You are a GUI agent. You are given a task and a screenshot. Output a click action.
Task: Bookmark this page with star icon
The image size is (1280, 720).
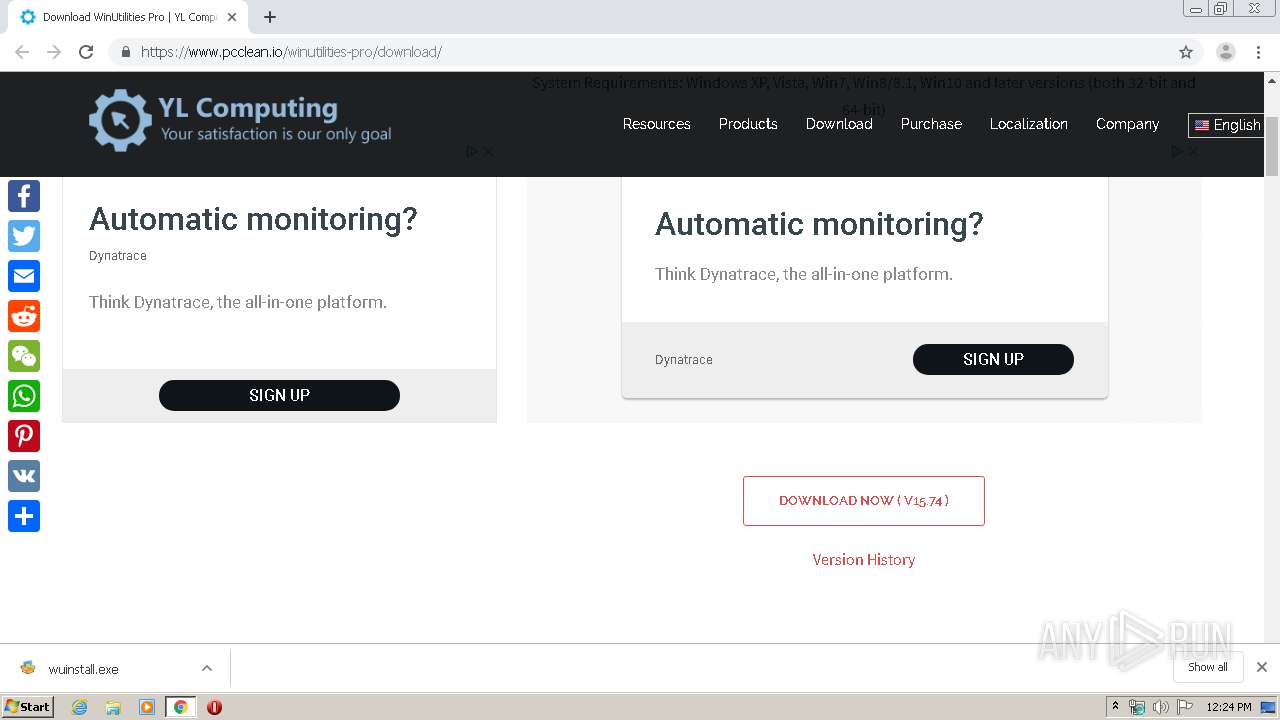point(1186,52)
